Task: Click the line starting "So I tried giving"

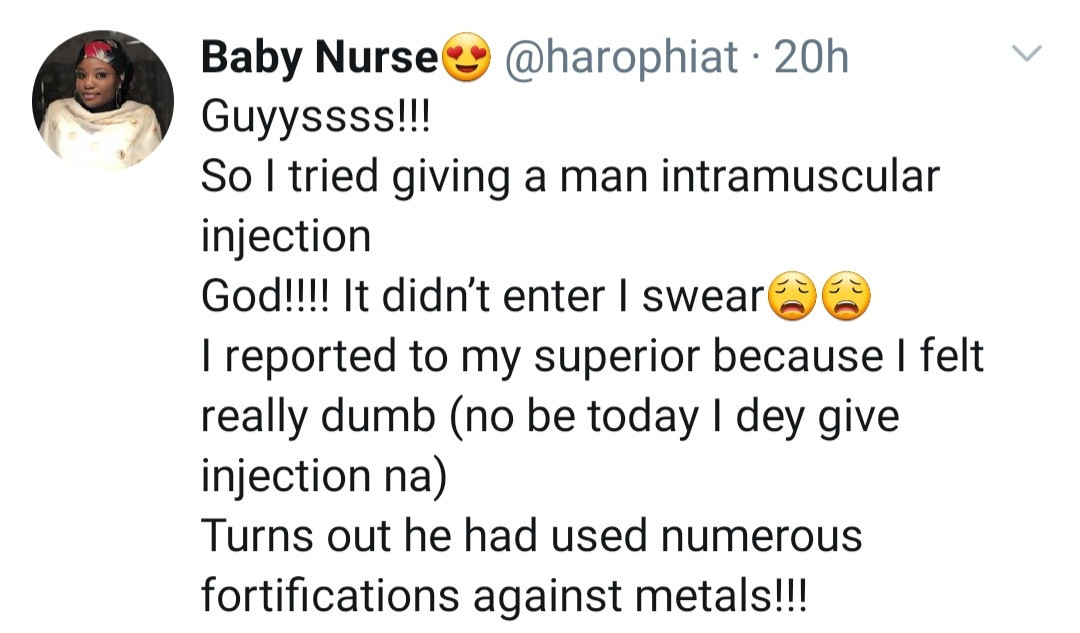Action: (x=570, y=178)
